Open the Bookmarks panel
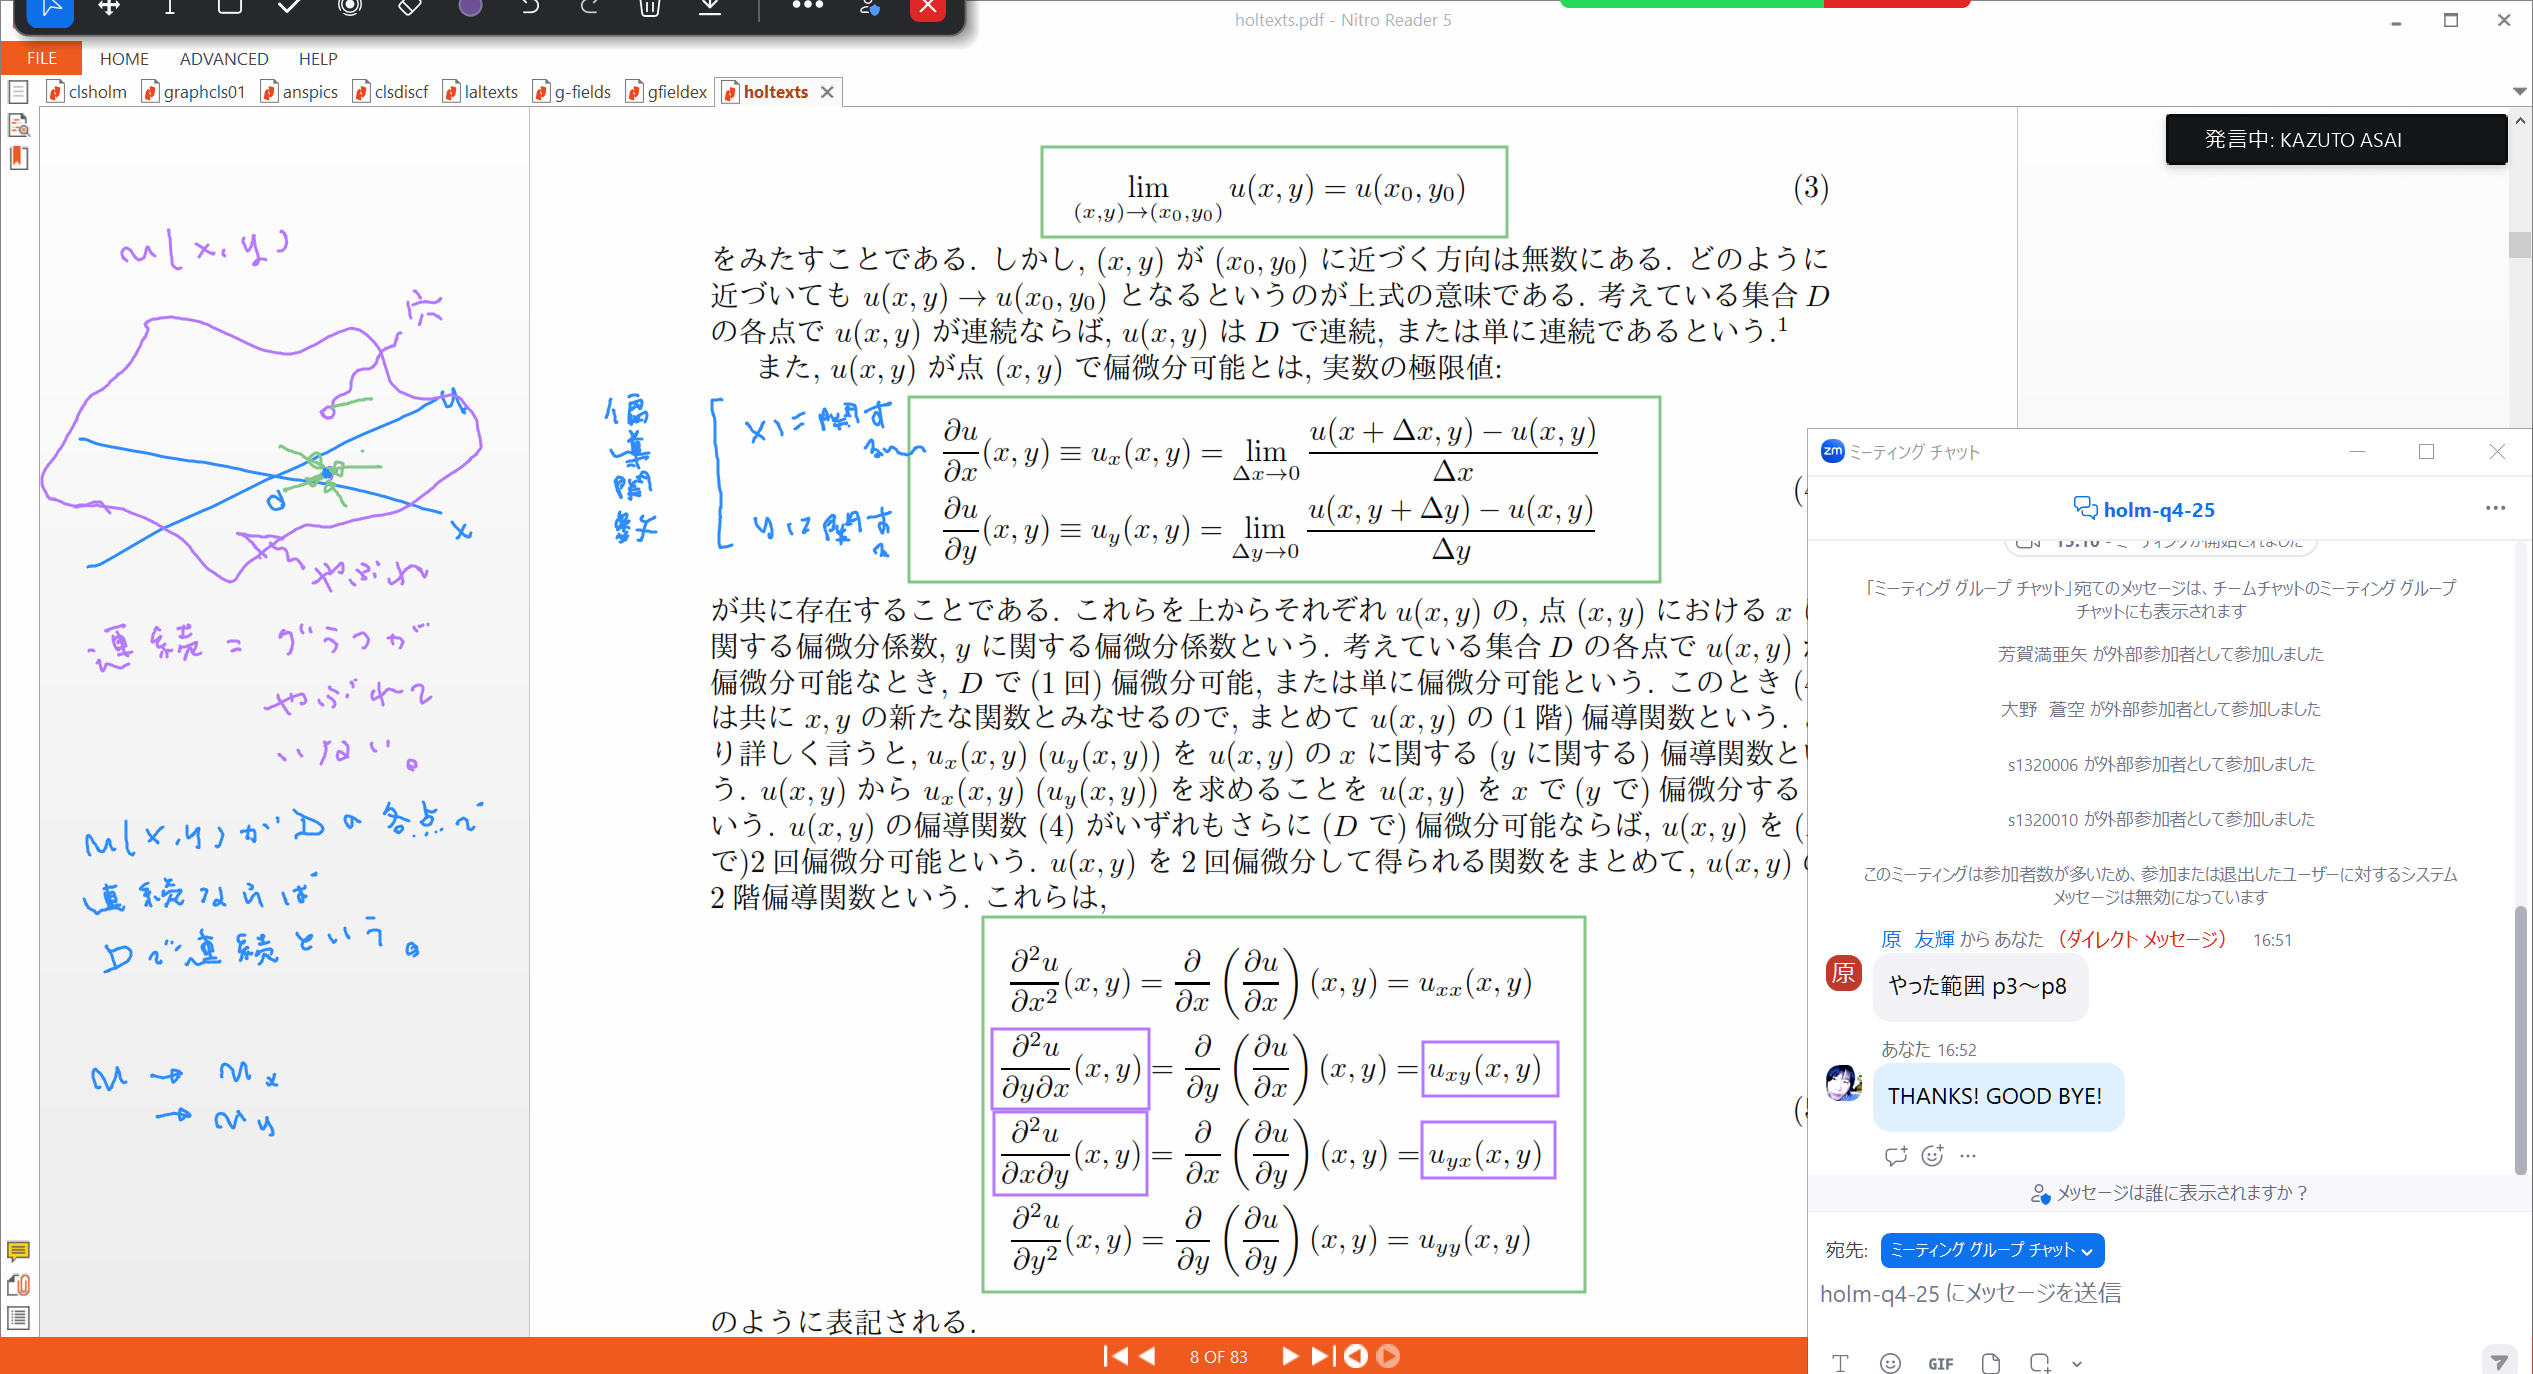The height and width of the screenshot is (1374, 2533). pos(18,158)
